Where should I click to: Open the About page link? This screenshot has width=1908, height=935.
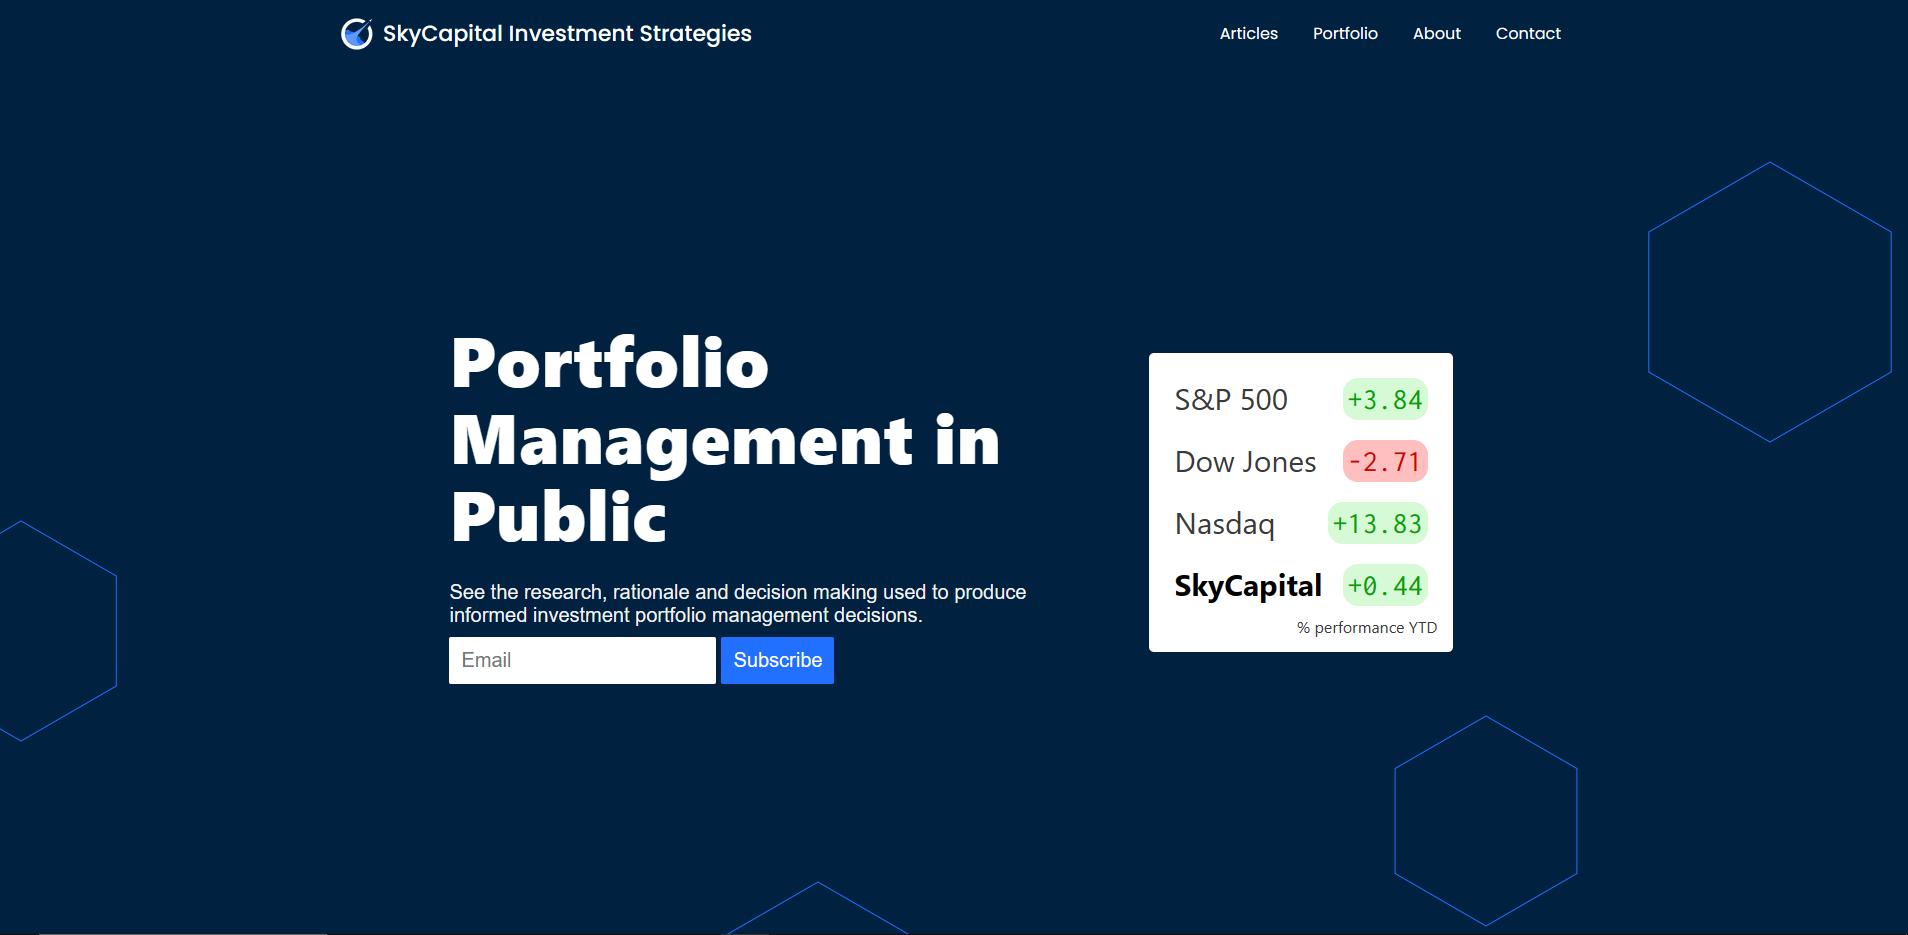pos(1436,34)
